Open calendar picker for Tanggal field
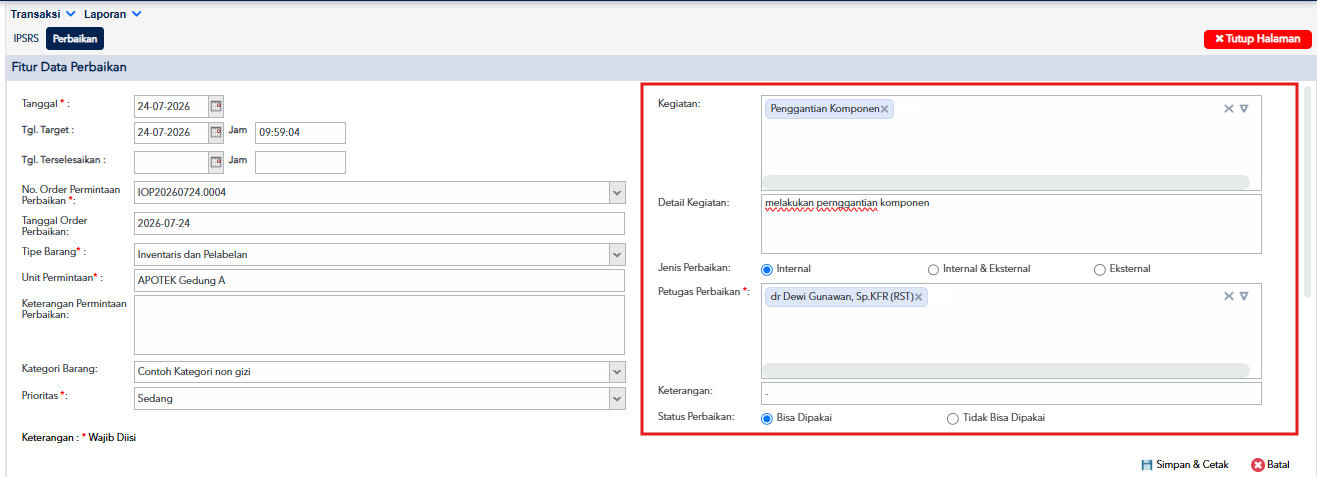 216,105
